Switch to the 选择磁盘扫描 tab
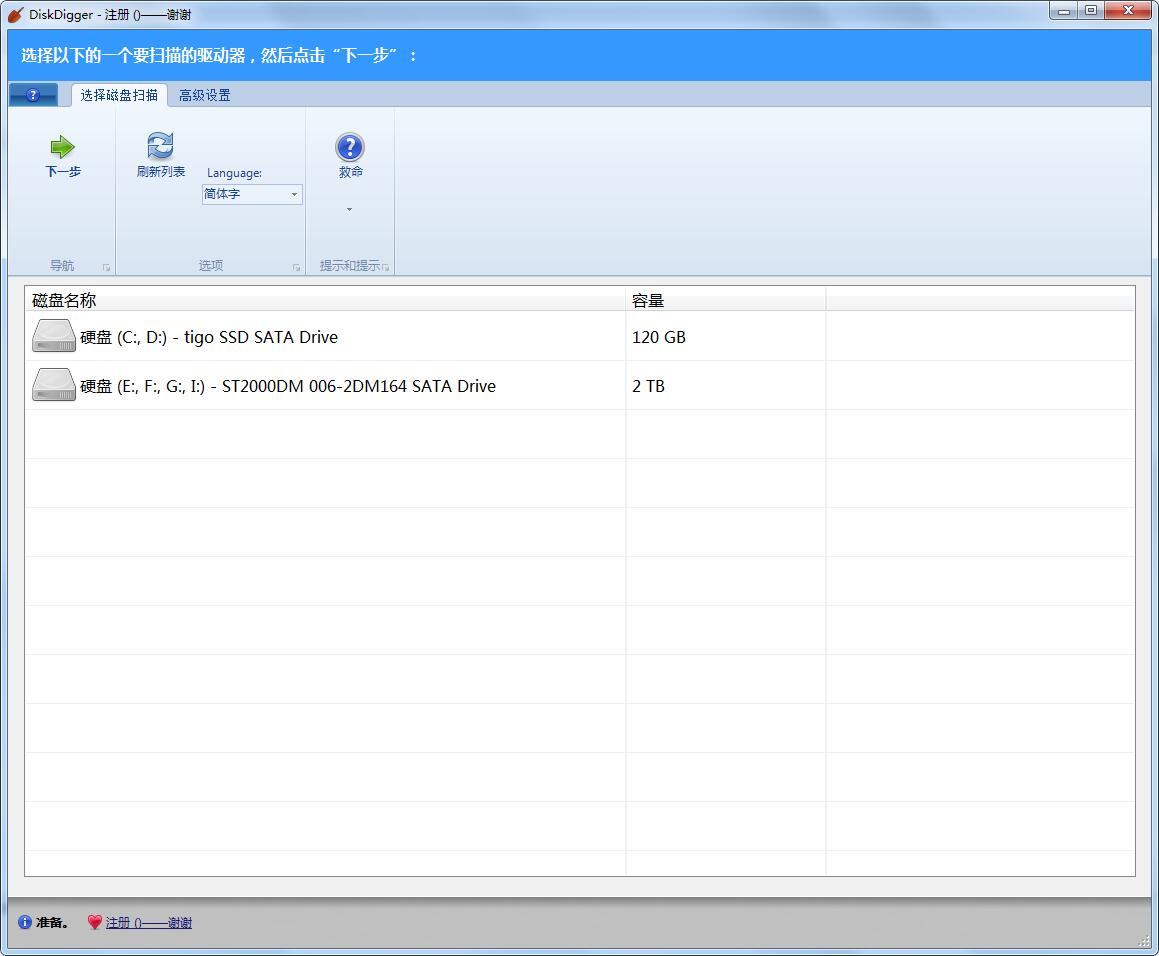The image size is (1159, 956). click(x=119, y=95)
